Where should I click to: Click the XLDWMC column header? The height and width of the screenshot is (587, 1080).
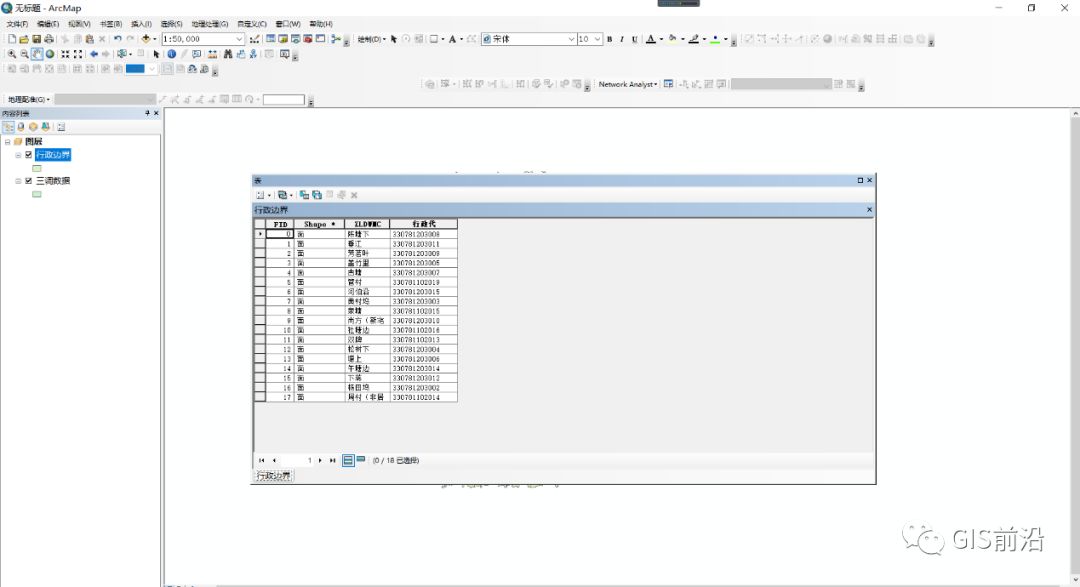click(367, 224)
